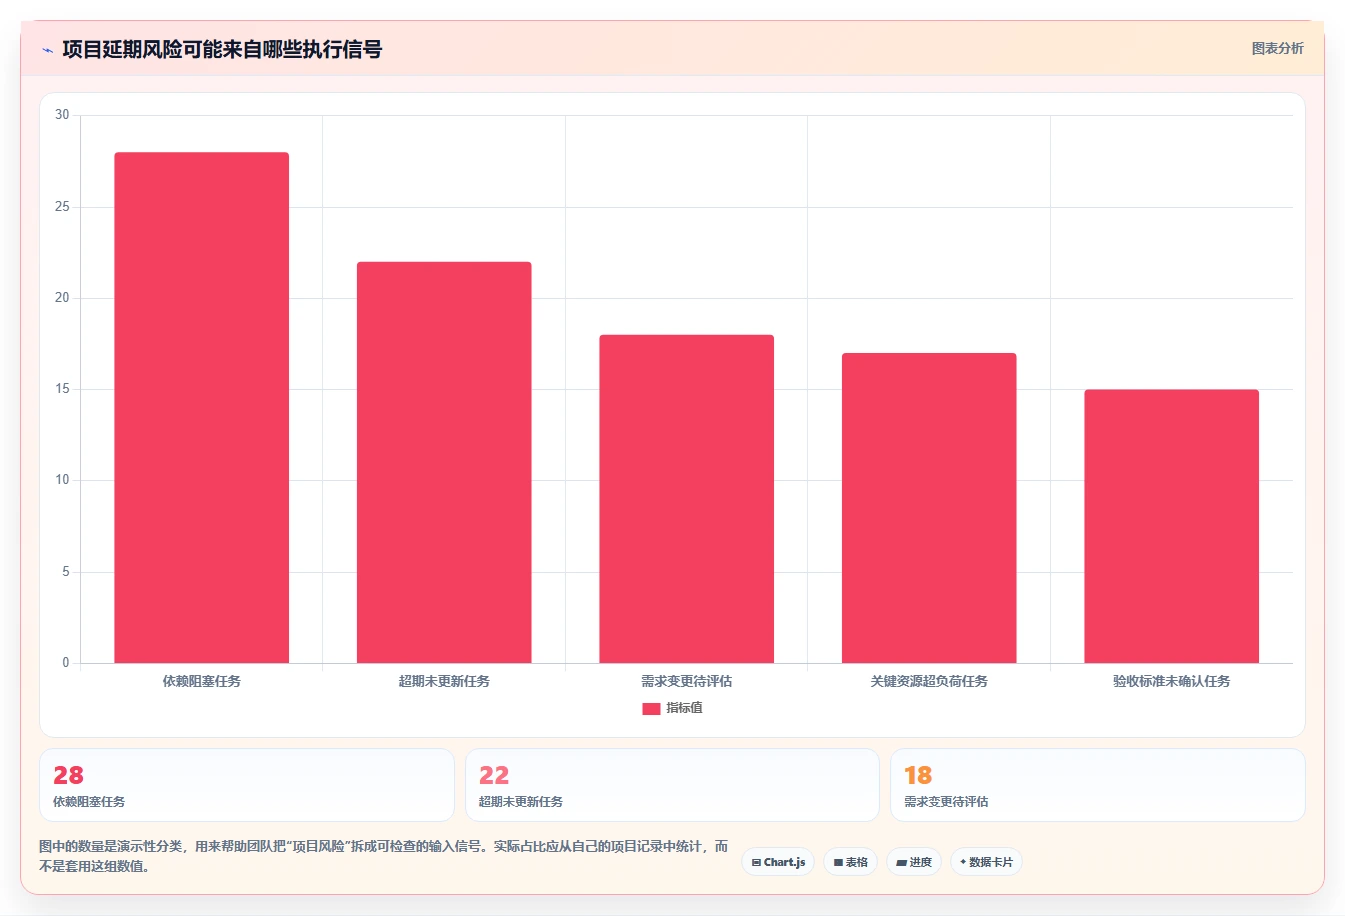Click the 验收标准未确认任务 axis label
This screenshot has width=1345, height=916.
[1172, 681]
